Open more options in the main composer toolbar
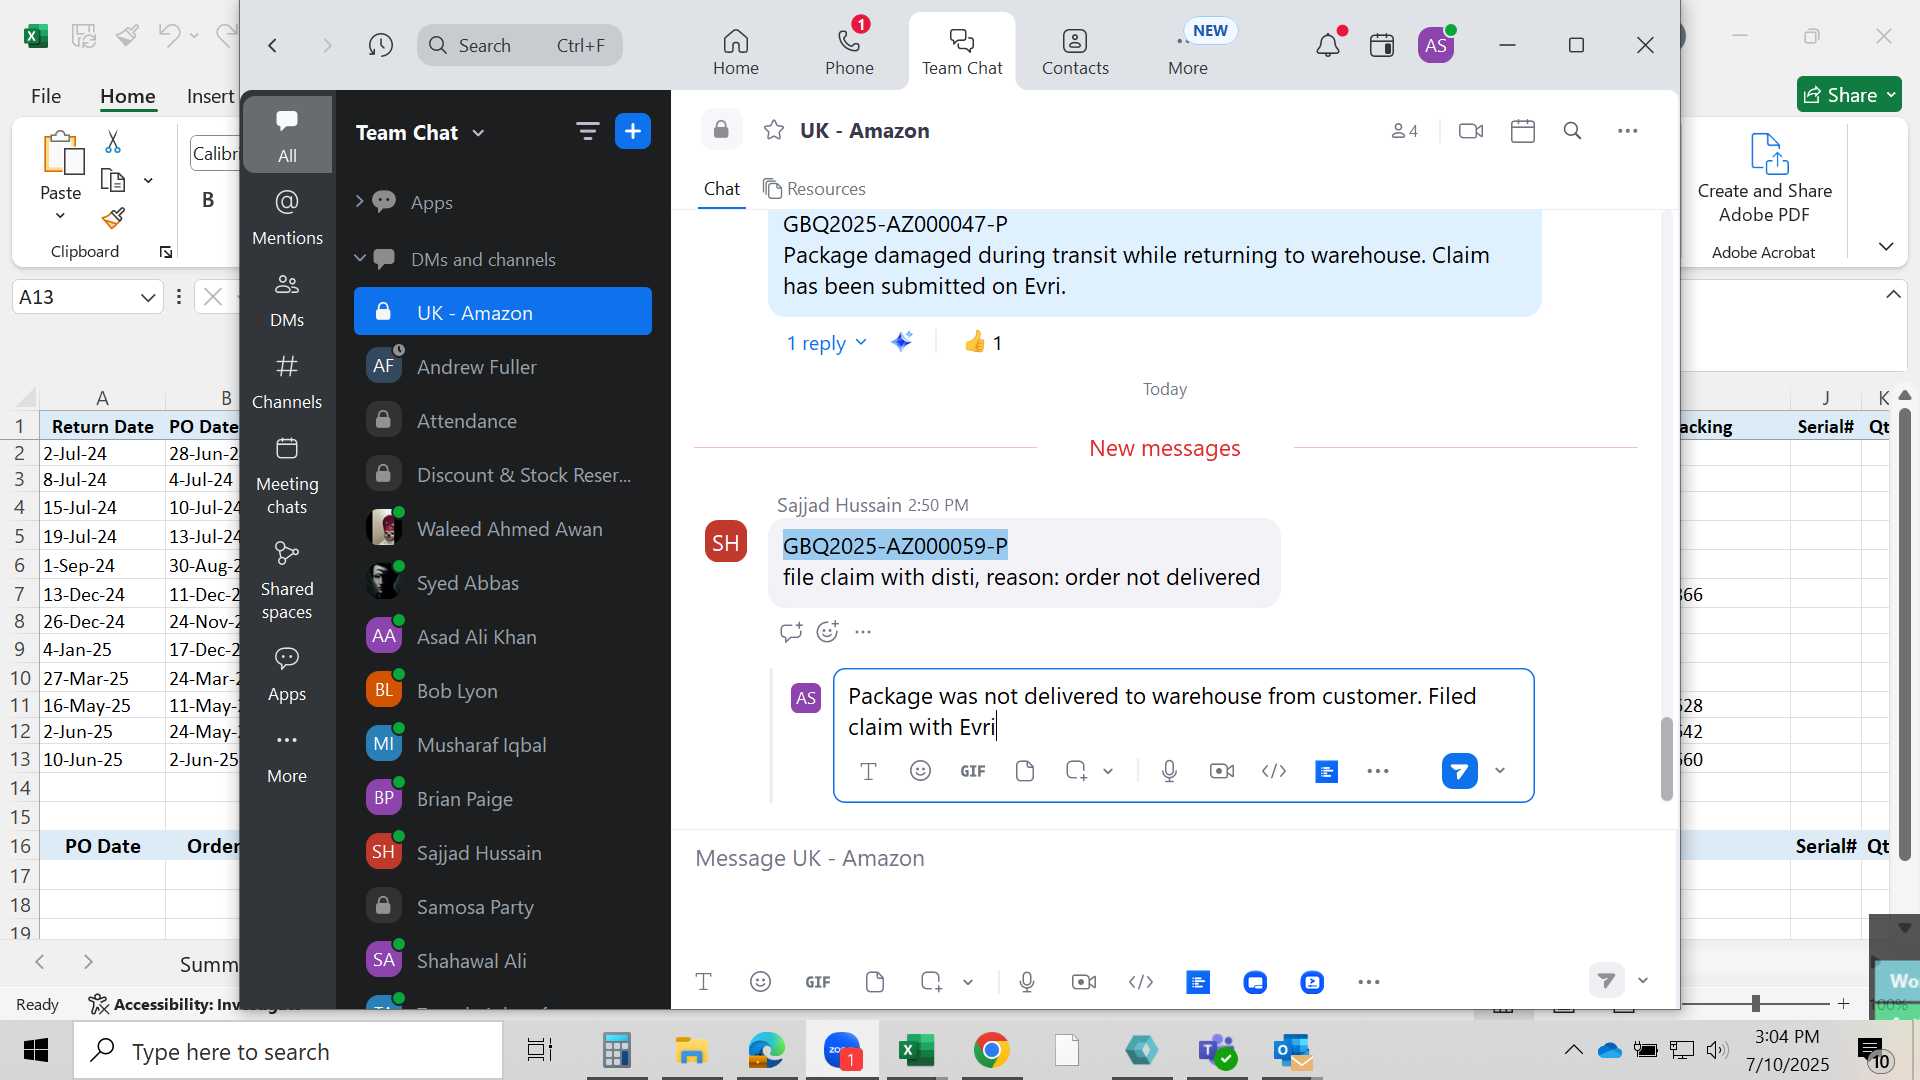Screen dimensions: 1920x1080 click(1368, 982)
